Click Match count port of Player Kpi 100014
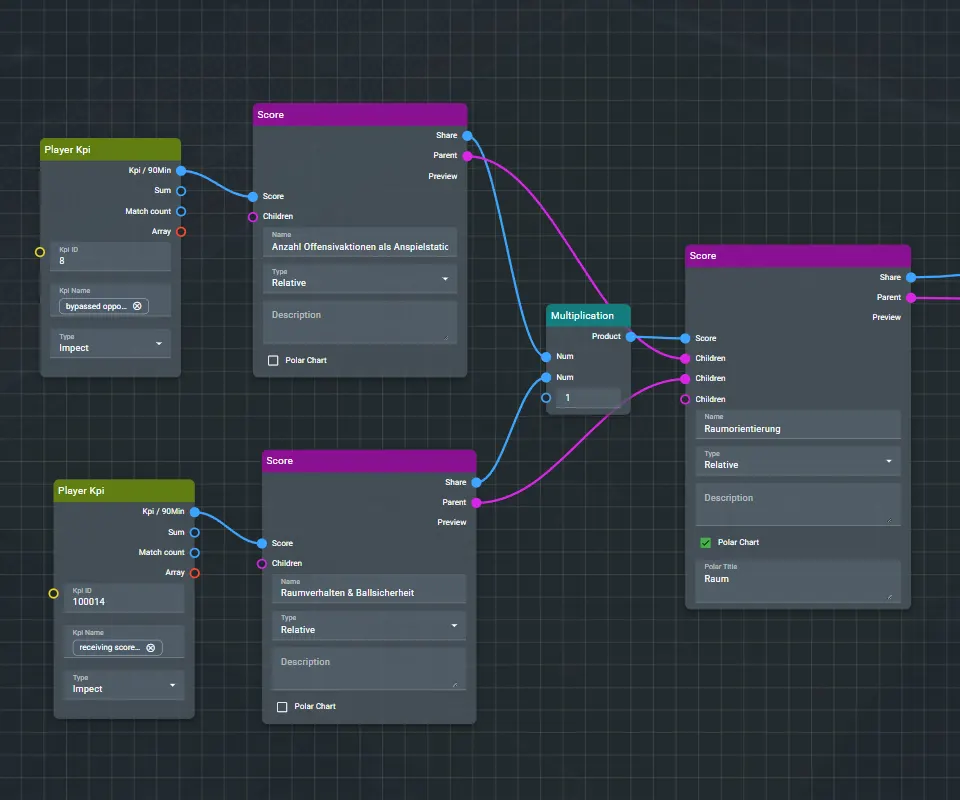 point(195,553)
